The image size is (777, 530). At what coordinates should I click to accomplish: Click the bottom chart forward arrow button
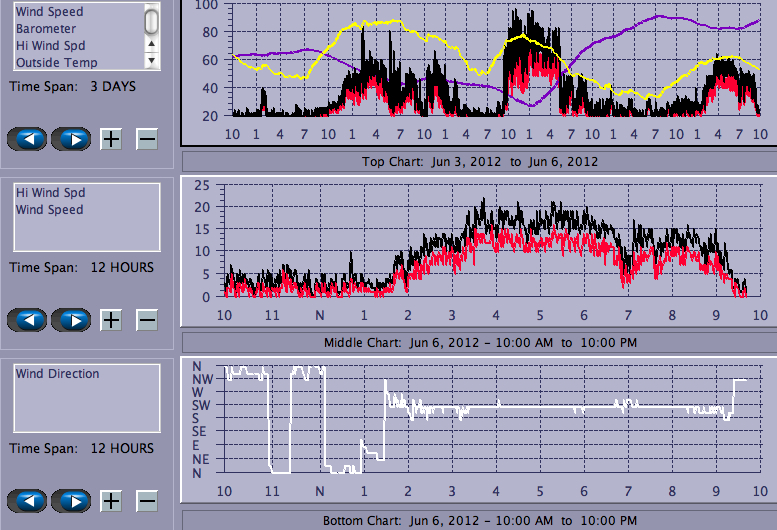pyautogui.click(x=71, y=500)
